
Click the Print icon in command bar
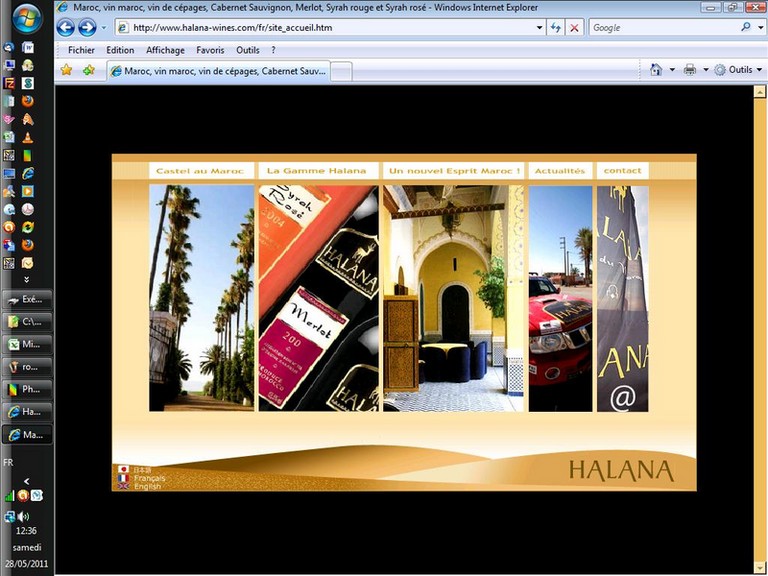coord(690,70)
